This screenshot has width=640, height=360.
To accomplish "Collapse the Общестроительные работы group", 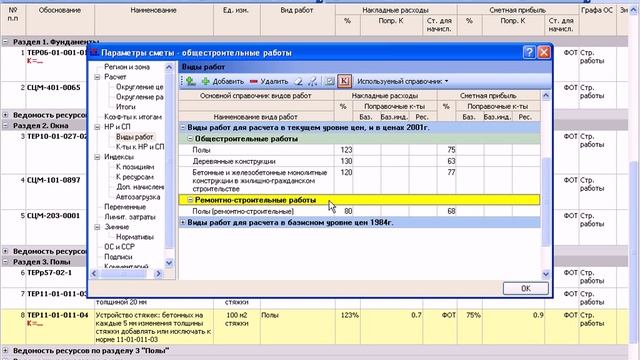I will [190, 139].
